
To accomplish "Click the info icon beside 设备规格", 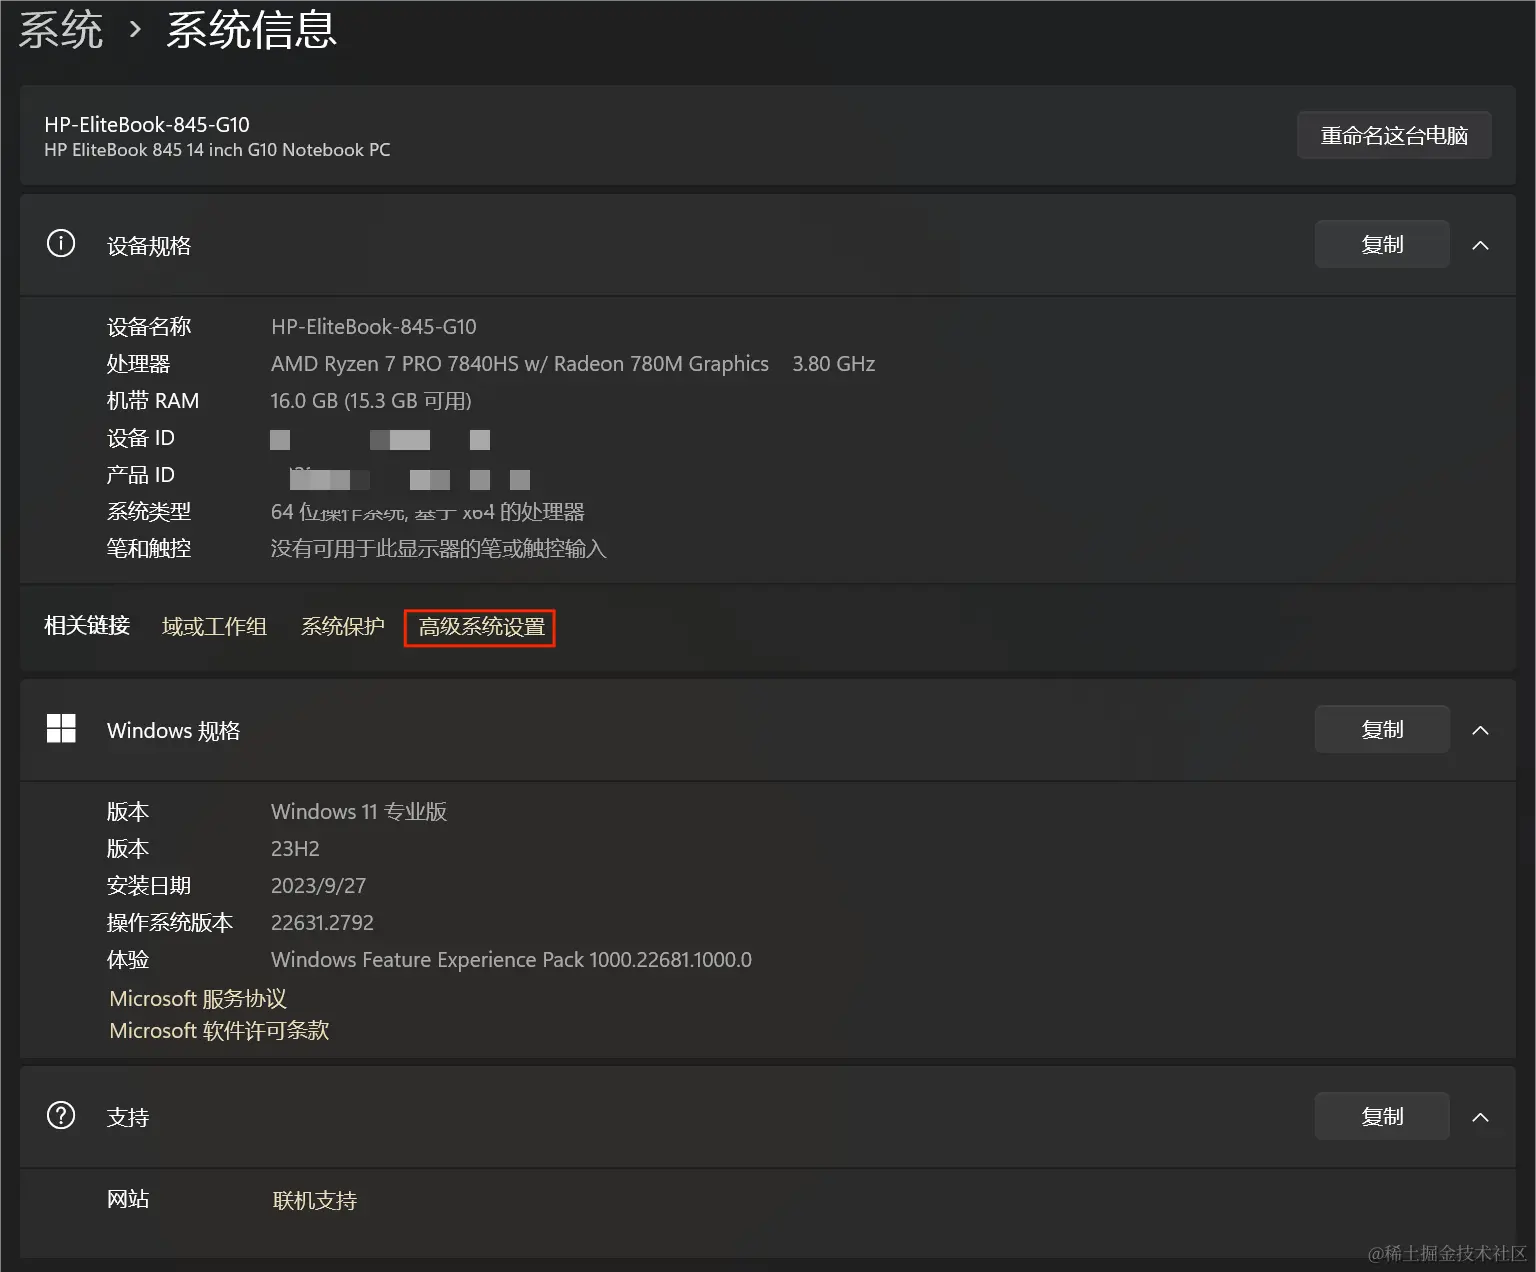I will click(61, 244).
